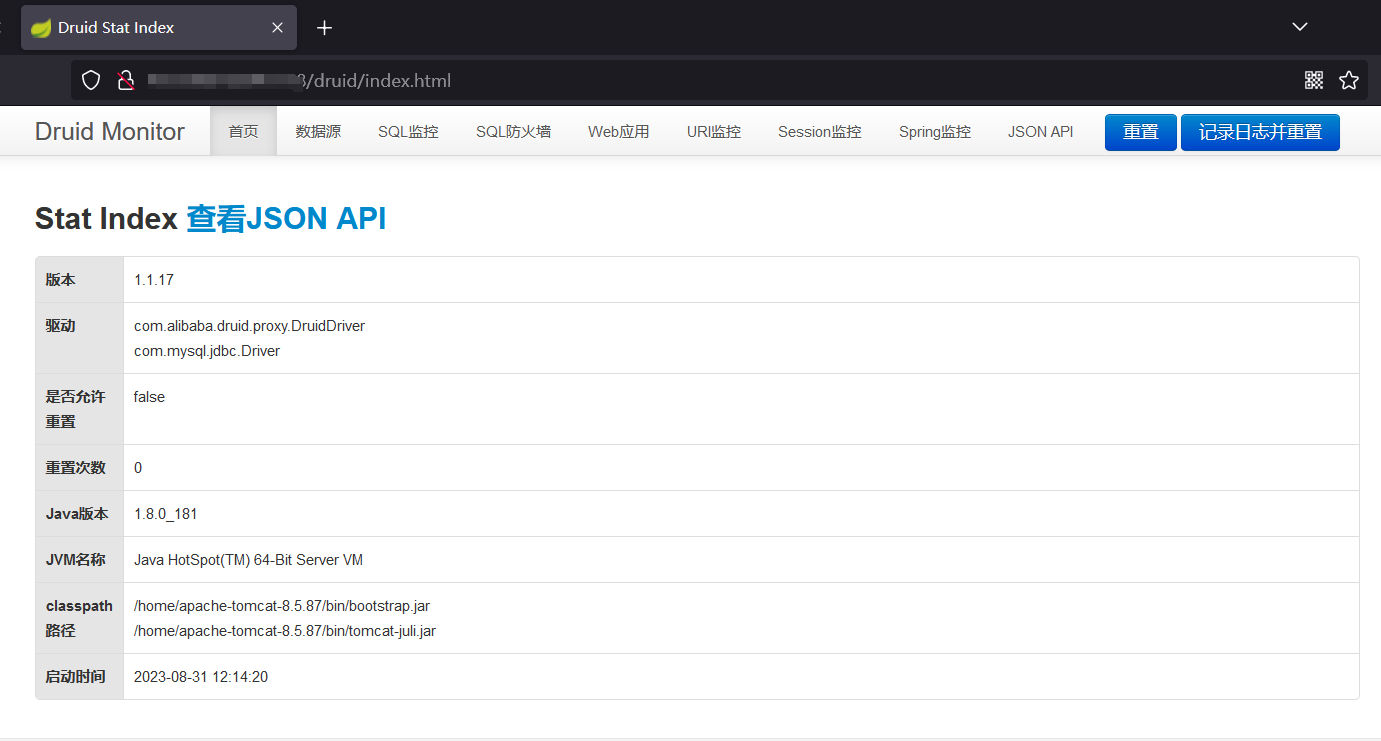Click the 是否允许重置 row label
This screenshot has height=741, width=1381.
[75, 409]
